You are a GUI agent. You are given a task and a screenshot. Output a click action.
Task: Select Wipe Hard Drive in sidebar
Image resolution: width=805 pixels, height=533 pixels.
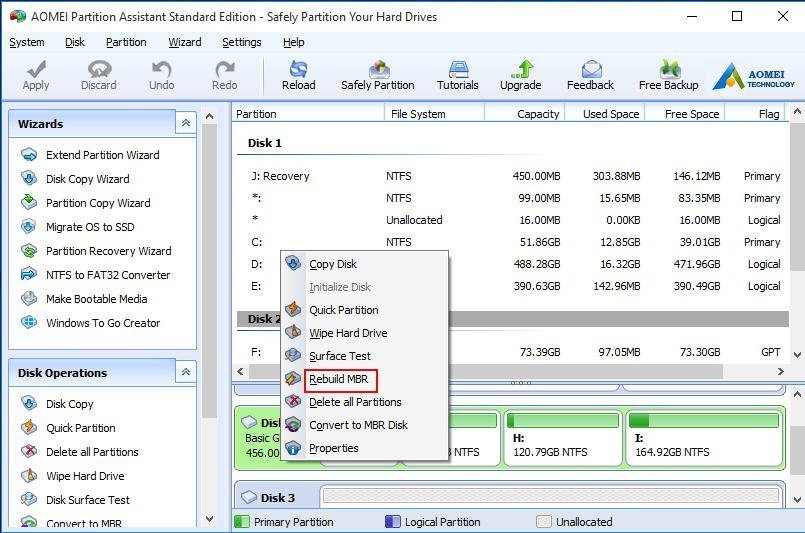point(85,476)
